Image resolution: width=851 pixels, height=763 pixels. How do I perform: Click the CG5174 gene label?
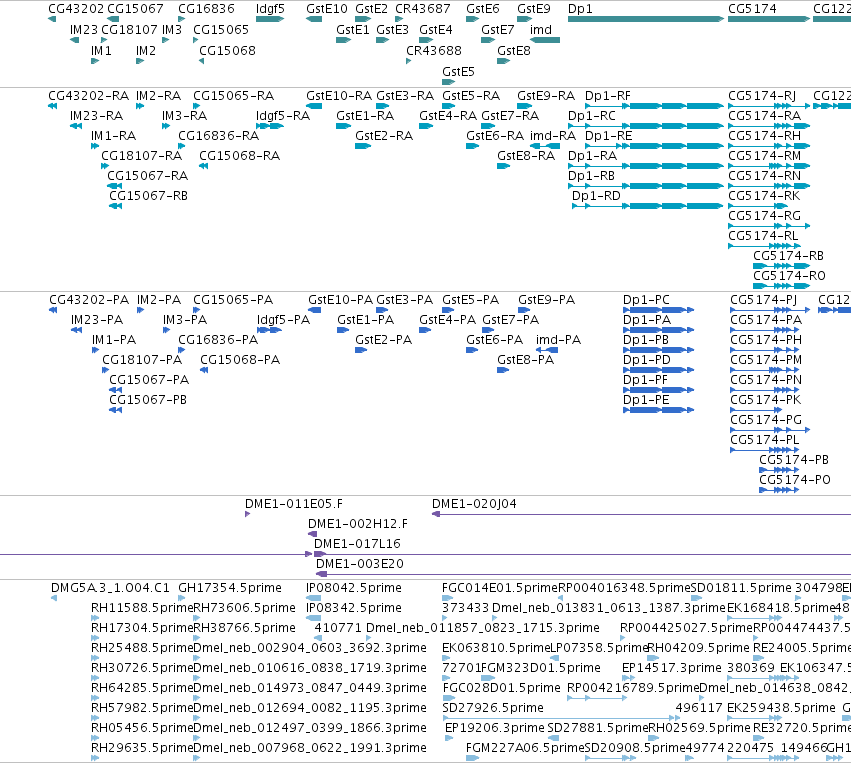click(x=752, y=9)
